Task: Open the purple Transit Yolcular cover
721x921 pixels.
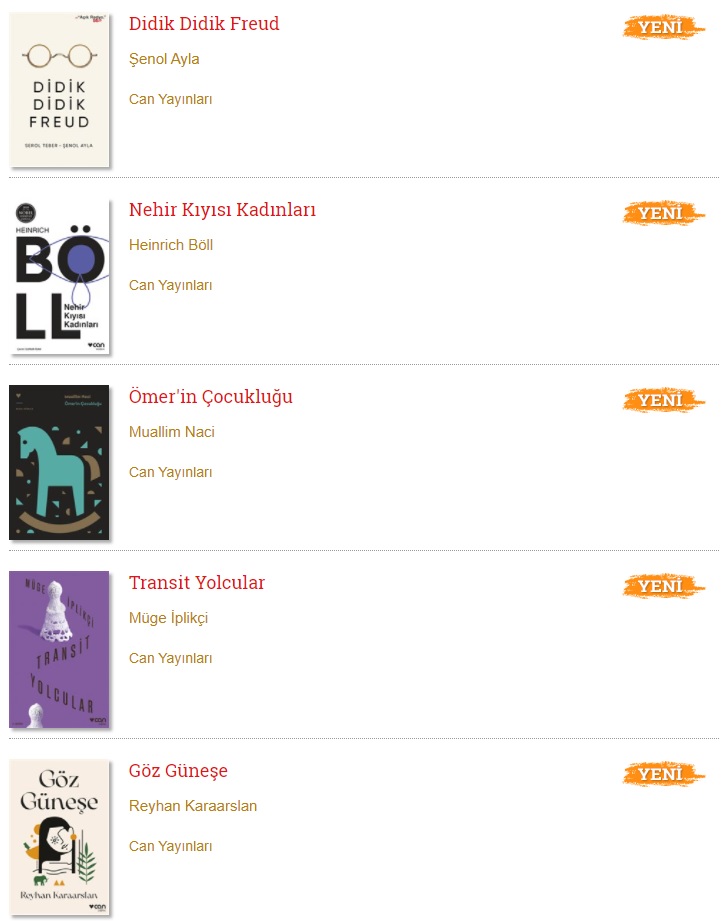Action: pyautogui.click(x=59, y=650)
